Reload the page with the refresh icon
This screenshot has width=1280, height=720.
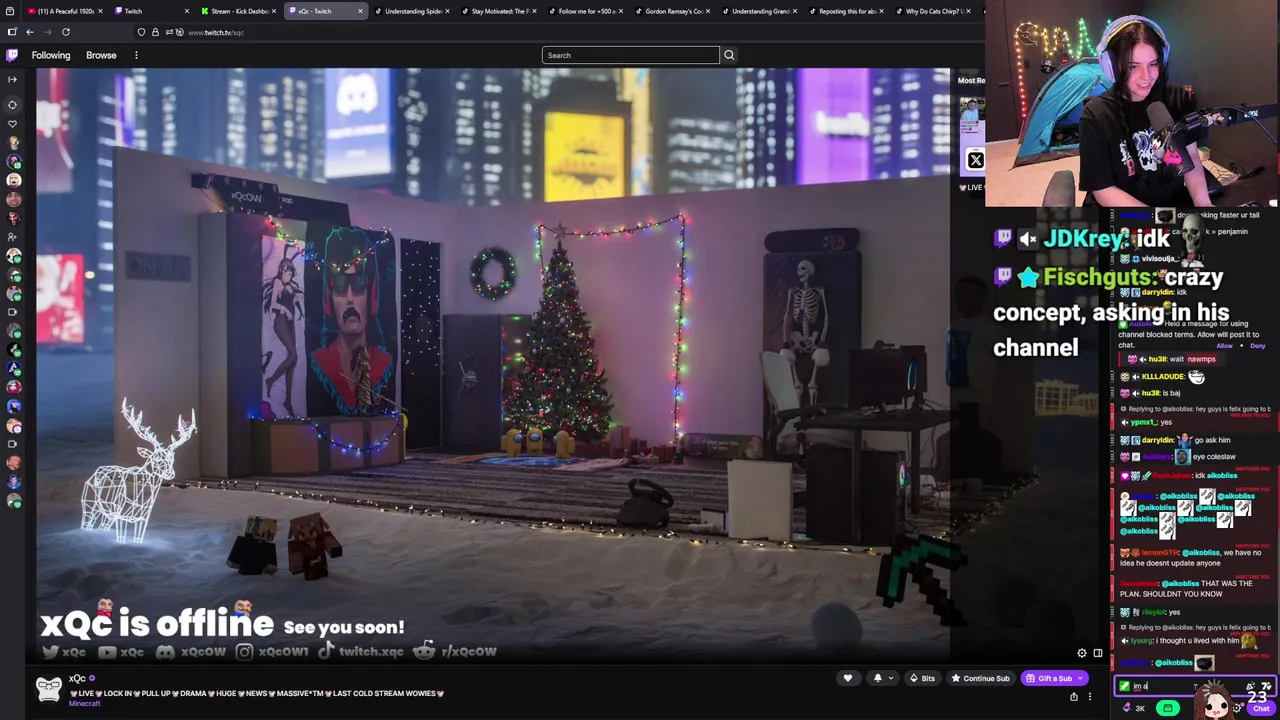click(66, 32)
